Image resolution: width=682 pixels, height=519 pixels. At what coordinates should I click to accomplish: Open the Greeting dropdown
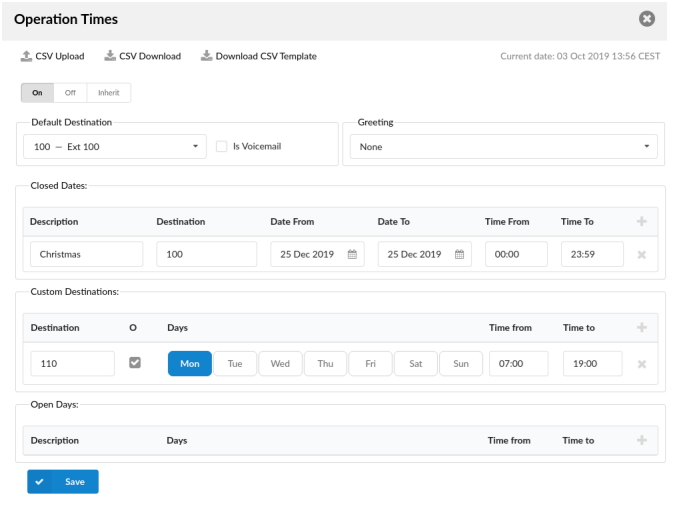click(504, 147)
